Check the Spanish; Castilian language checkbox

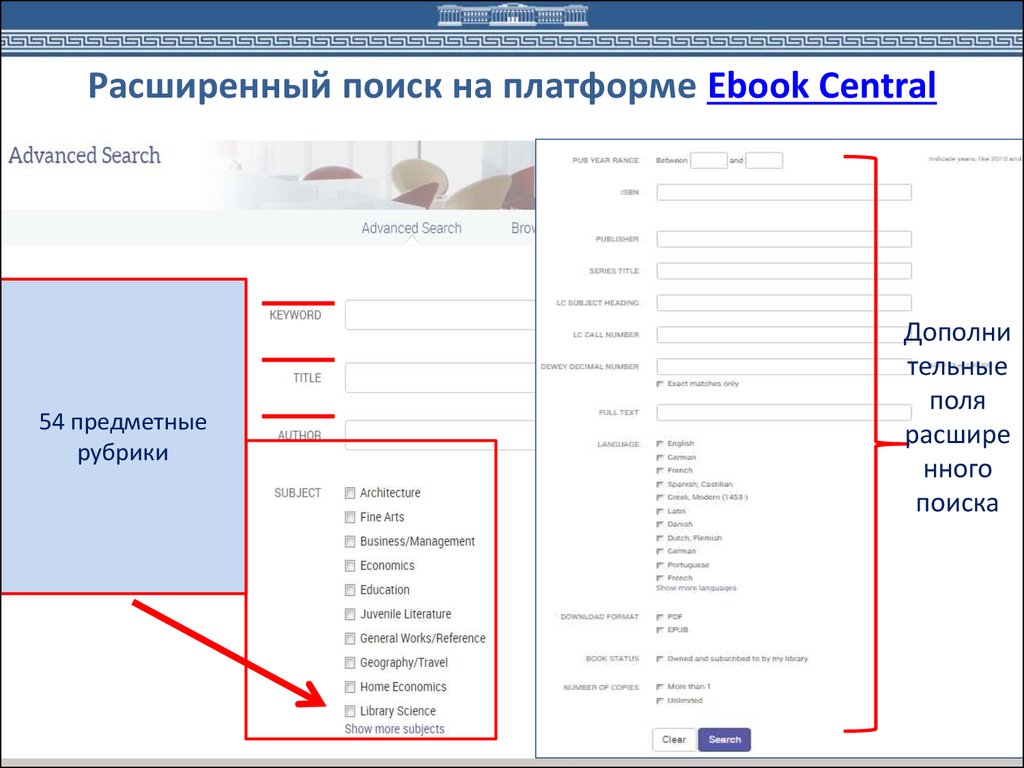[660, 485]
